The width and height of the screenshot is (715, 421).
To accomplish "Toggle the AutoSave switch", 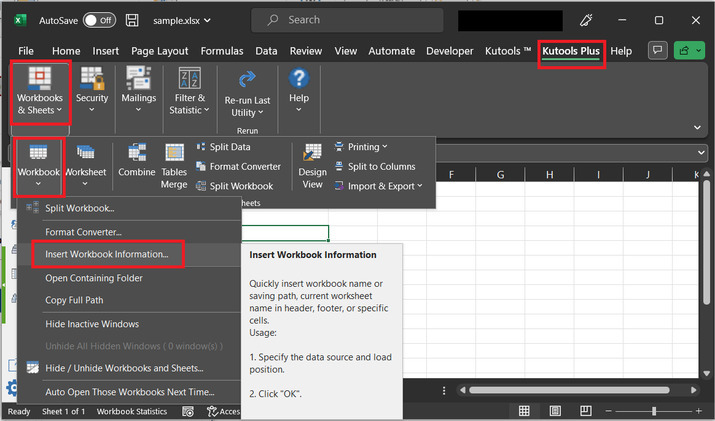I will click(99, 20).
